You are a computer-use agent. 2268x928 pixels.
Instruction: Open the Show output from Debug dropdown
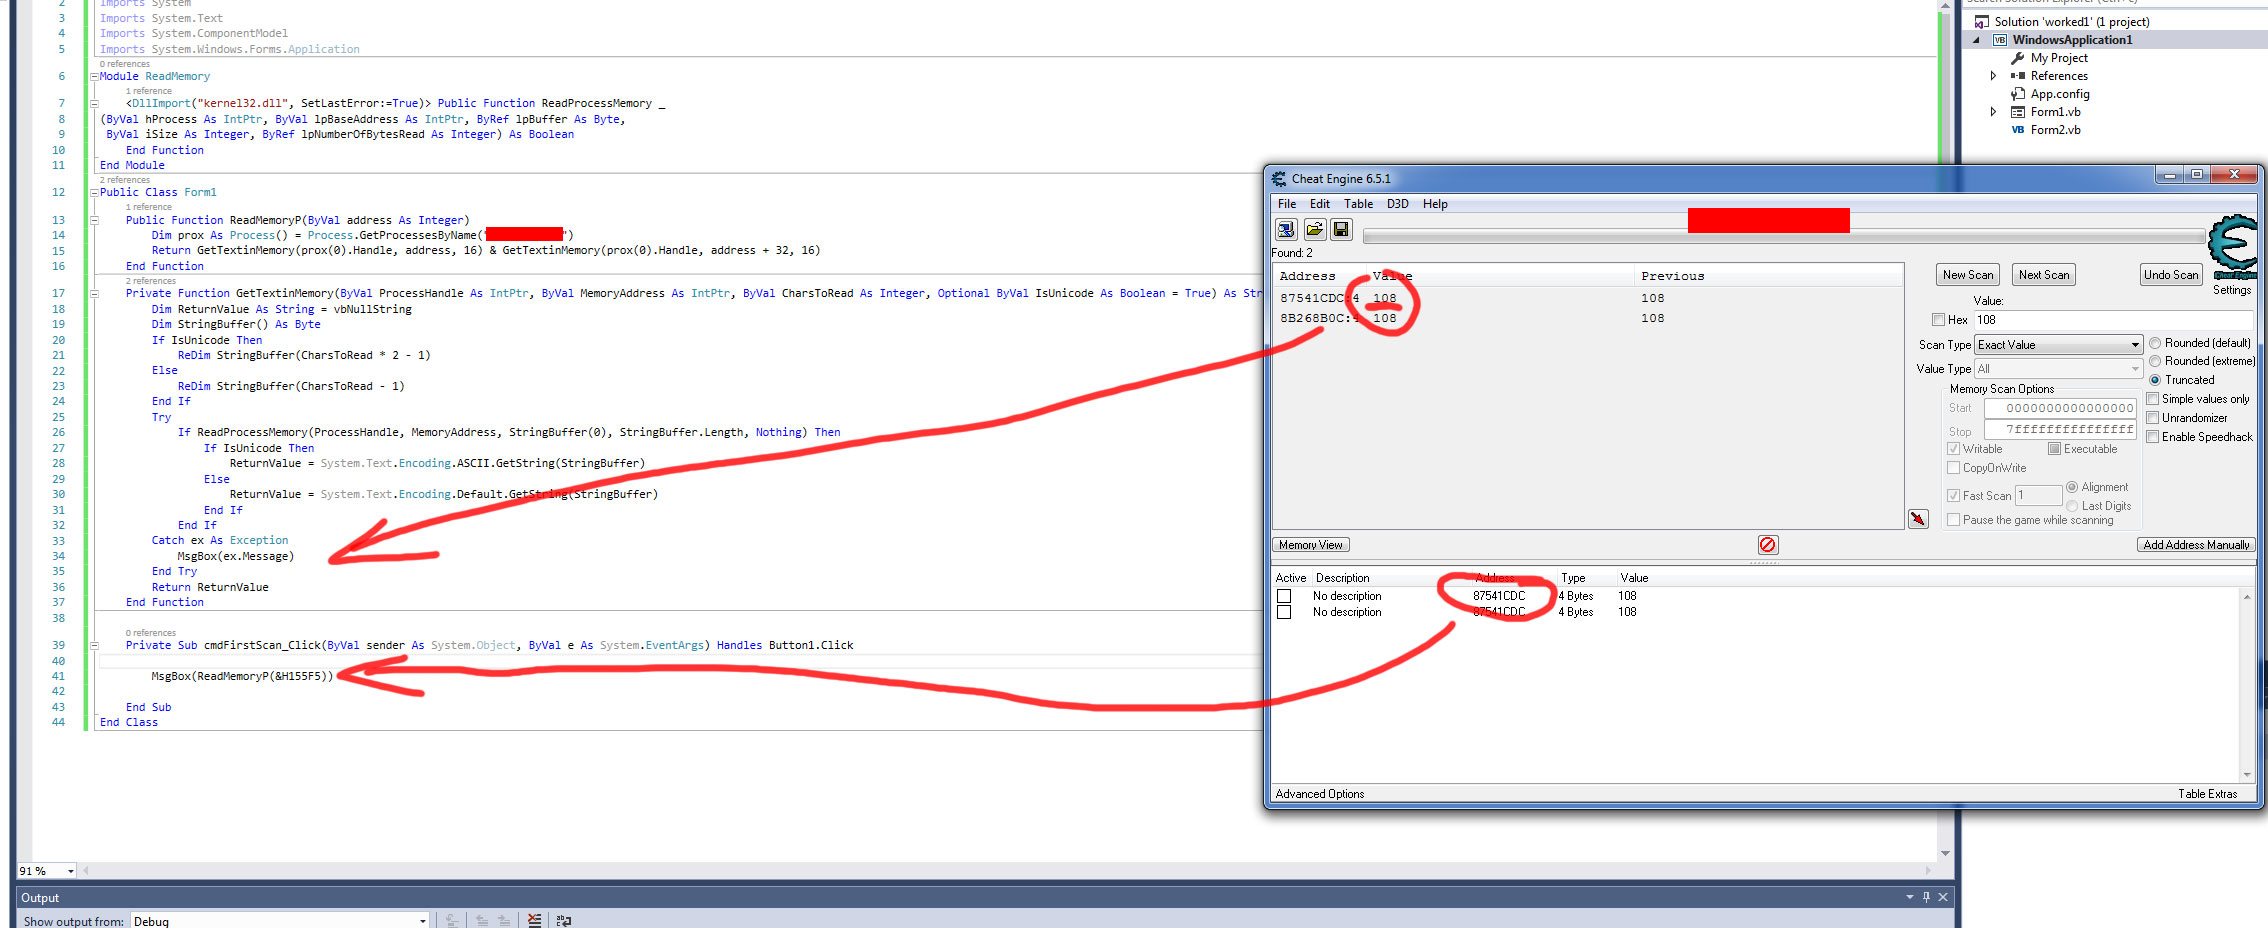pyautogui.click(x=280, y=921)
